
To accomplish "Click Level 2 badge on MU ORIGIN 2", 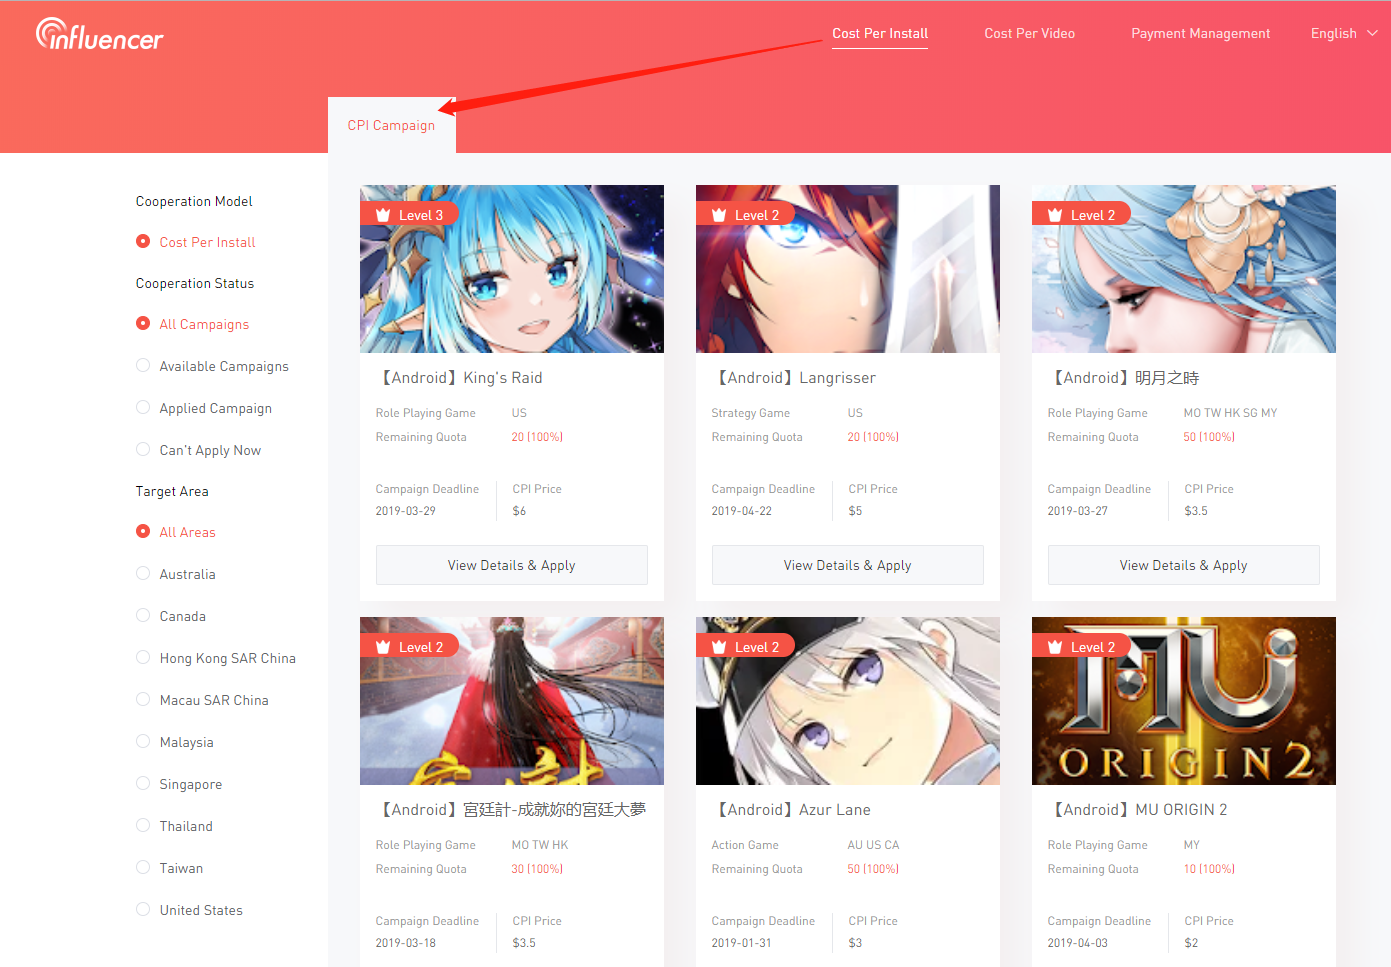I will [x=1081, y=646].
